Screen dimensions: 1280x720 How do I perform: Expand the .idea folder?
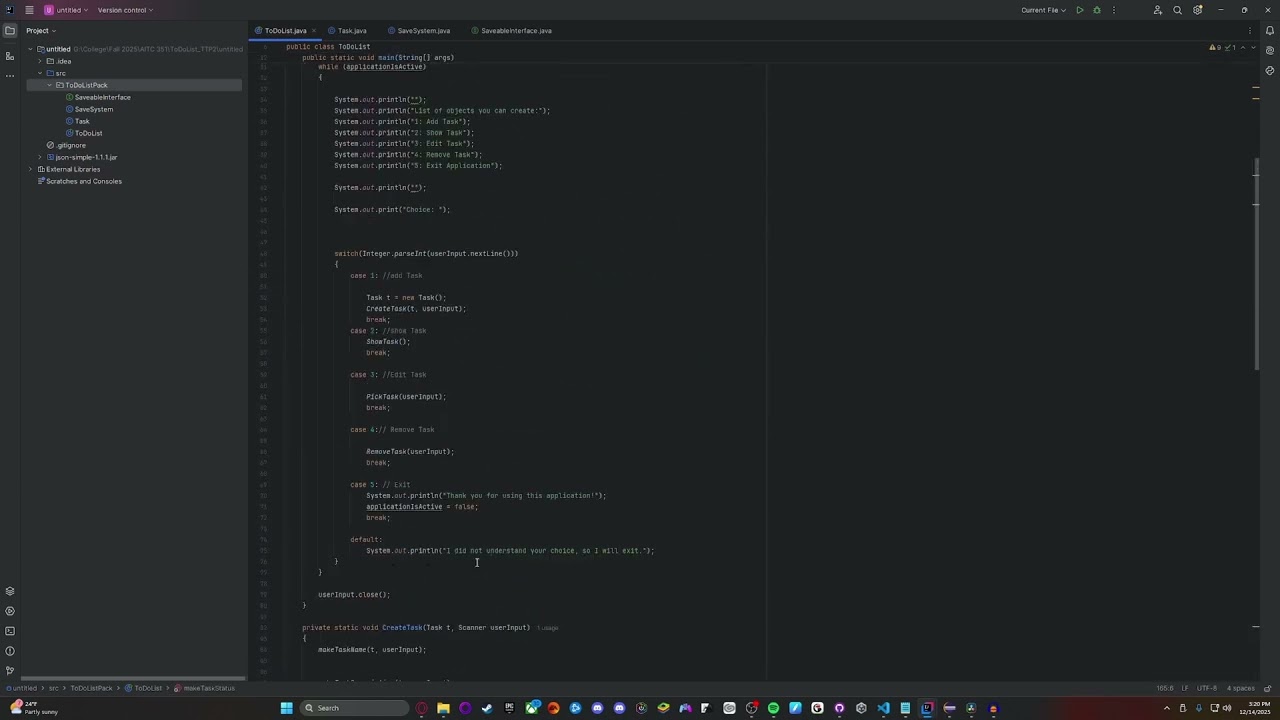tap(39, 61)
